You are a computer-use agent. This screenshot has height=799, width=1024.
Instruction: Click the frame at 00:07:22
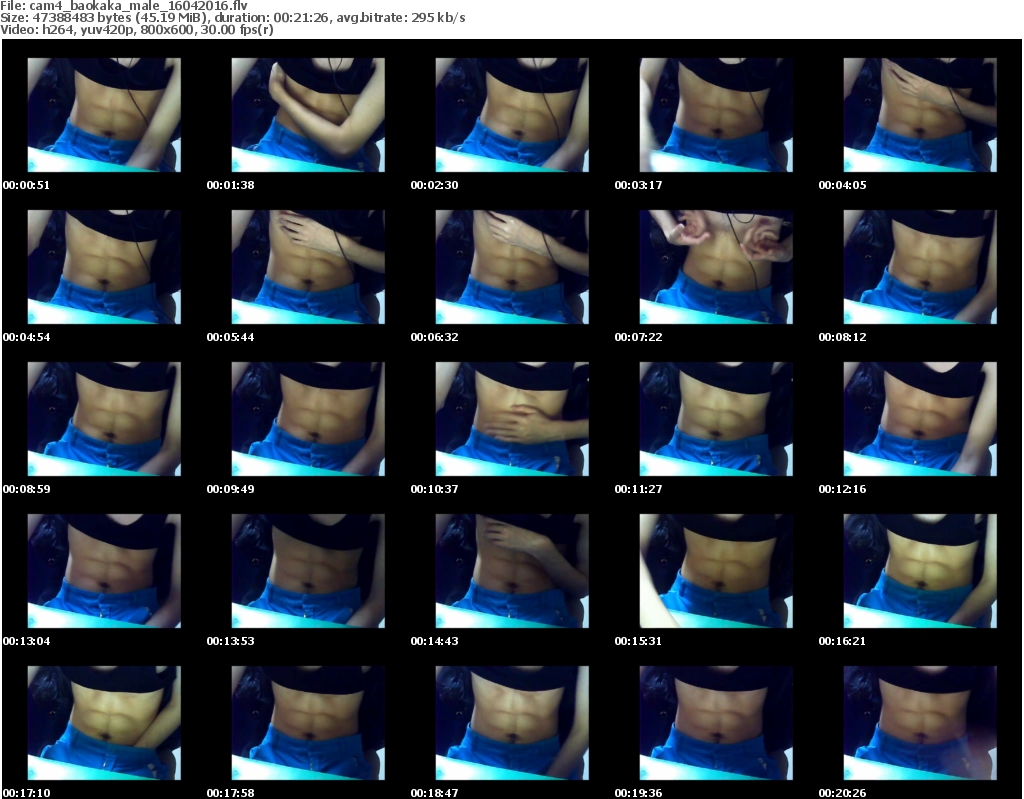[x=716, y=267]
